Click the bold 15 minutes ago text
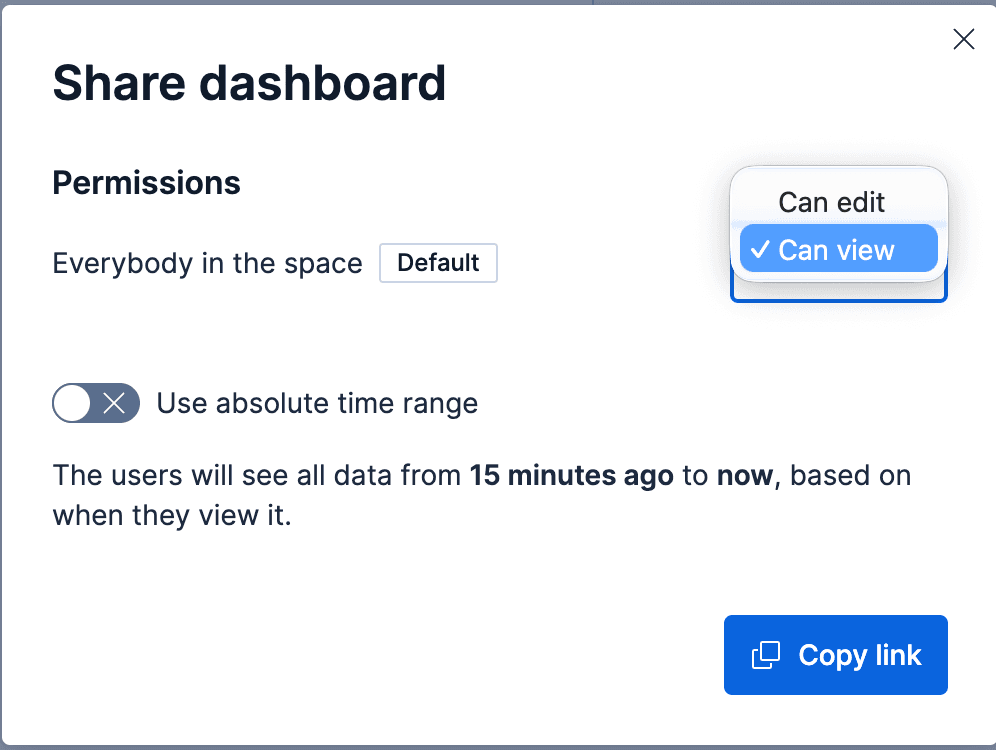Screen dimensions: 996x750 pos(572,475)
